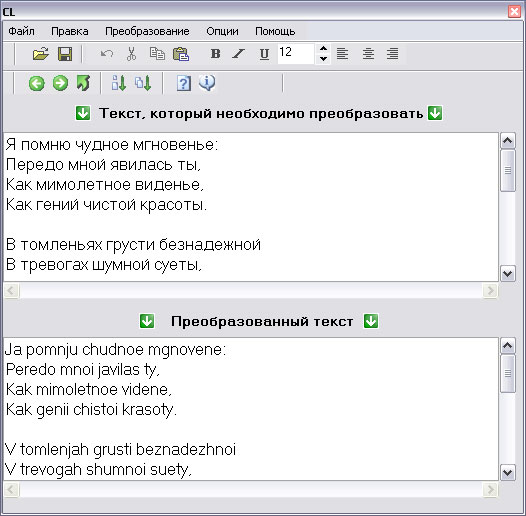Click the font size input field
The width and height of the screenshot is (526, 516).
pyautogui.click(x=296, y=54)
